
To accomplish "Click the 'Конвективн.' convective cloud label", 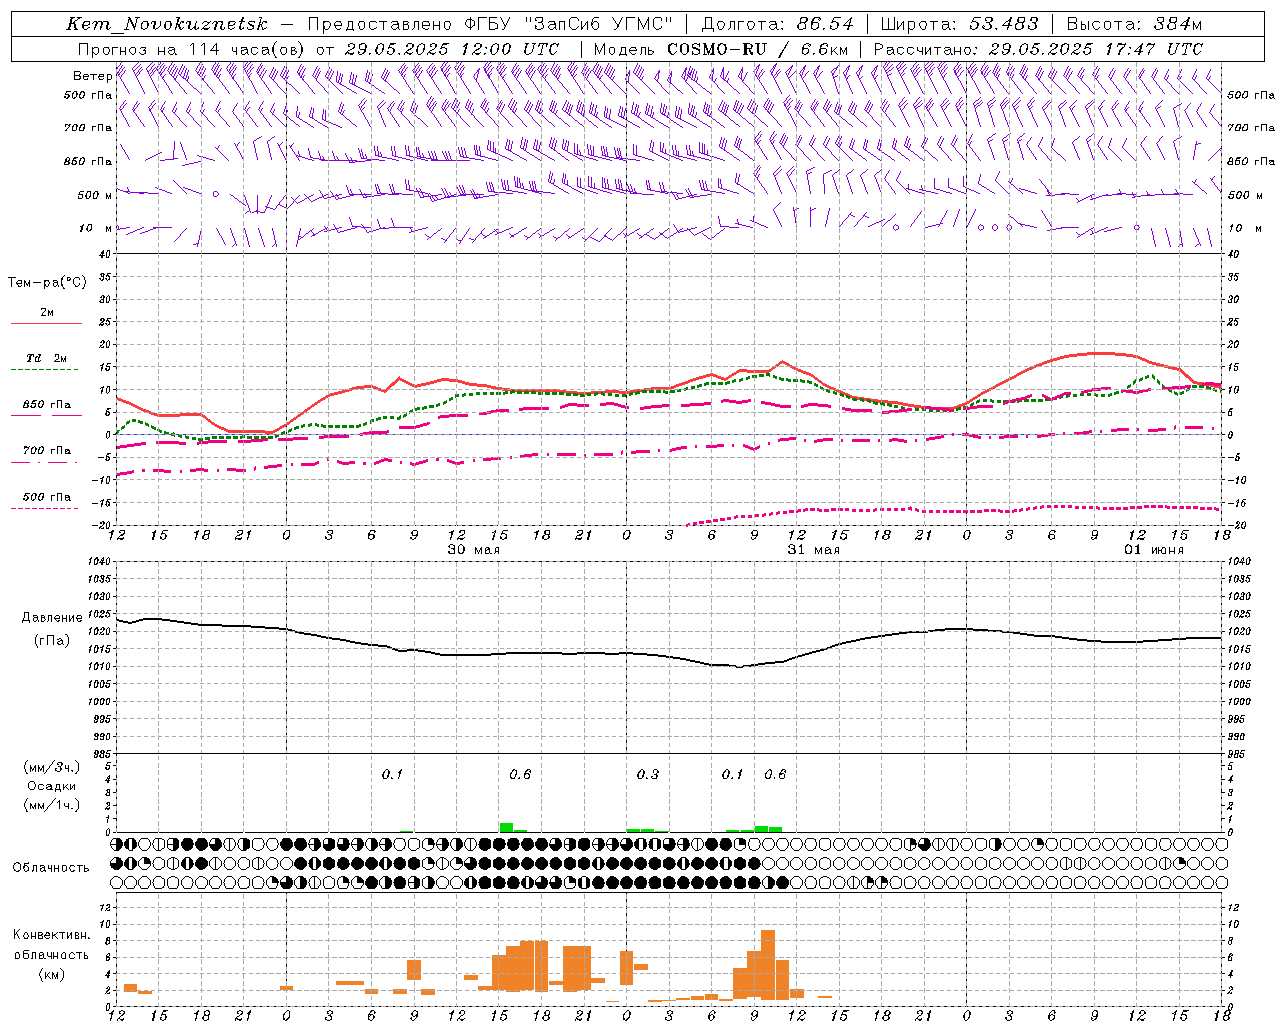I will [x=52, y=935].
